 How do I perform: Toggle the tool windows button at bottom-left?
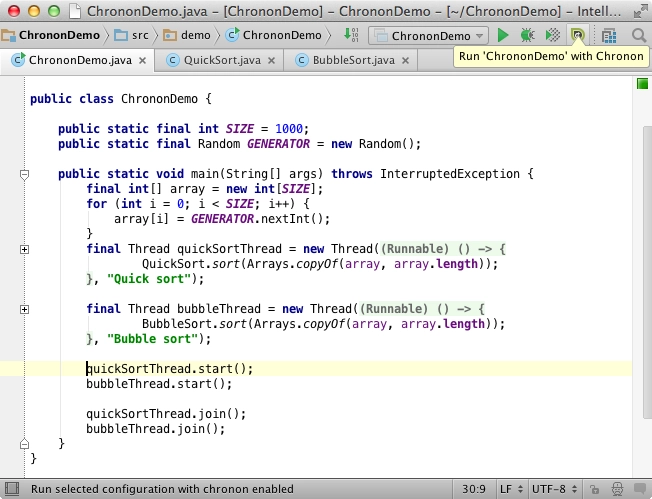click(x=12, y=489)
